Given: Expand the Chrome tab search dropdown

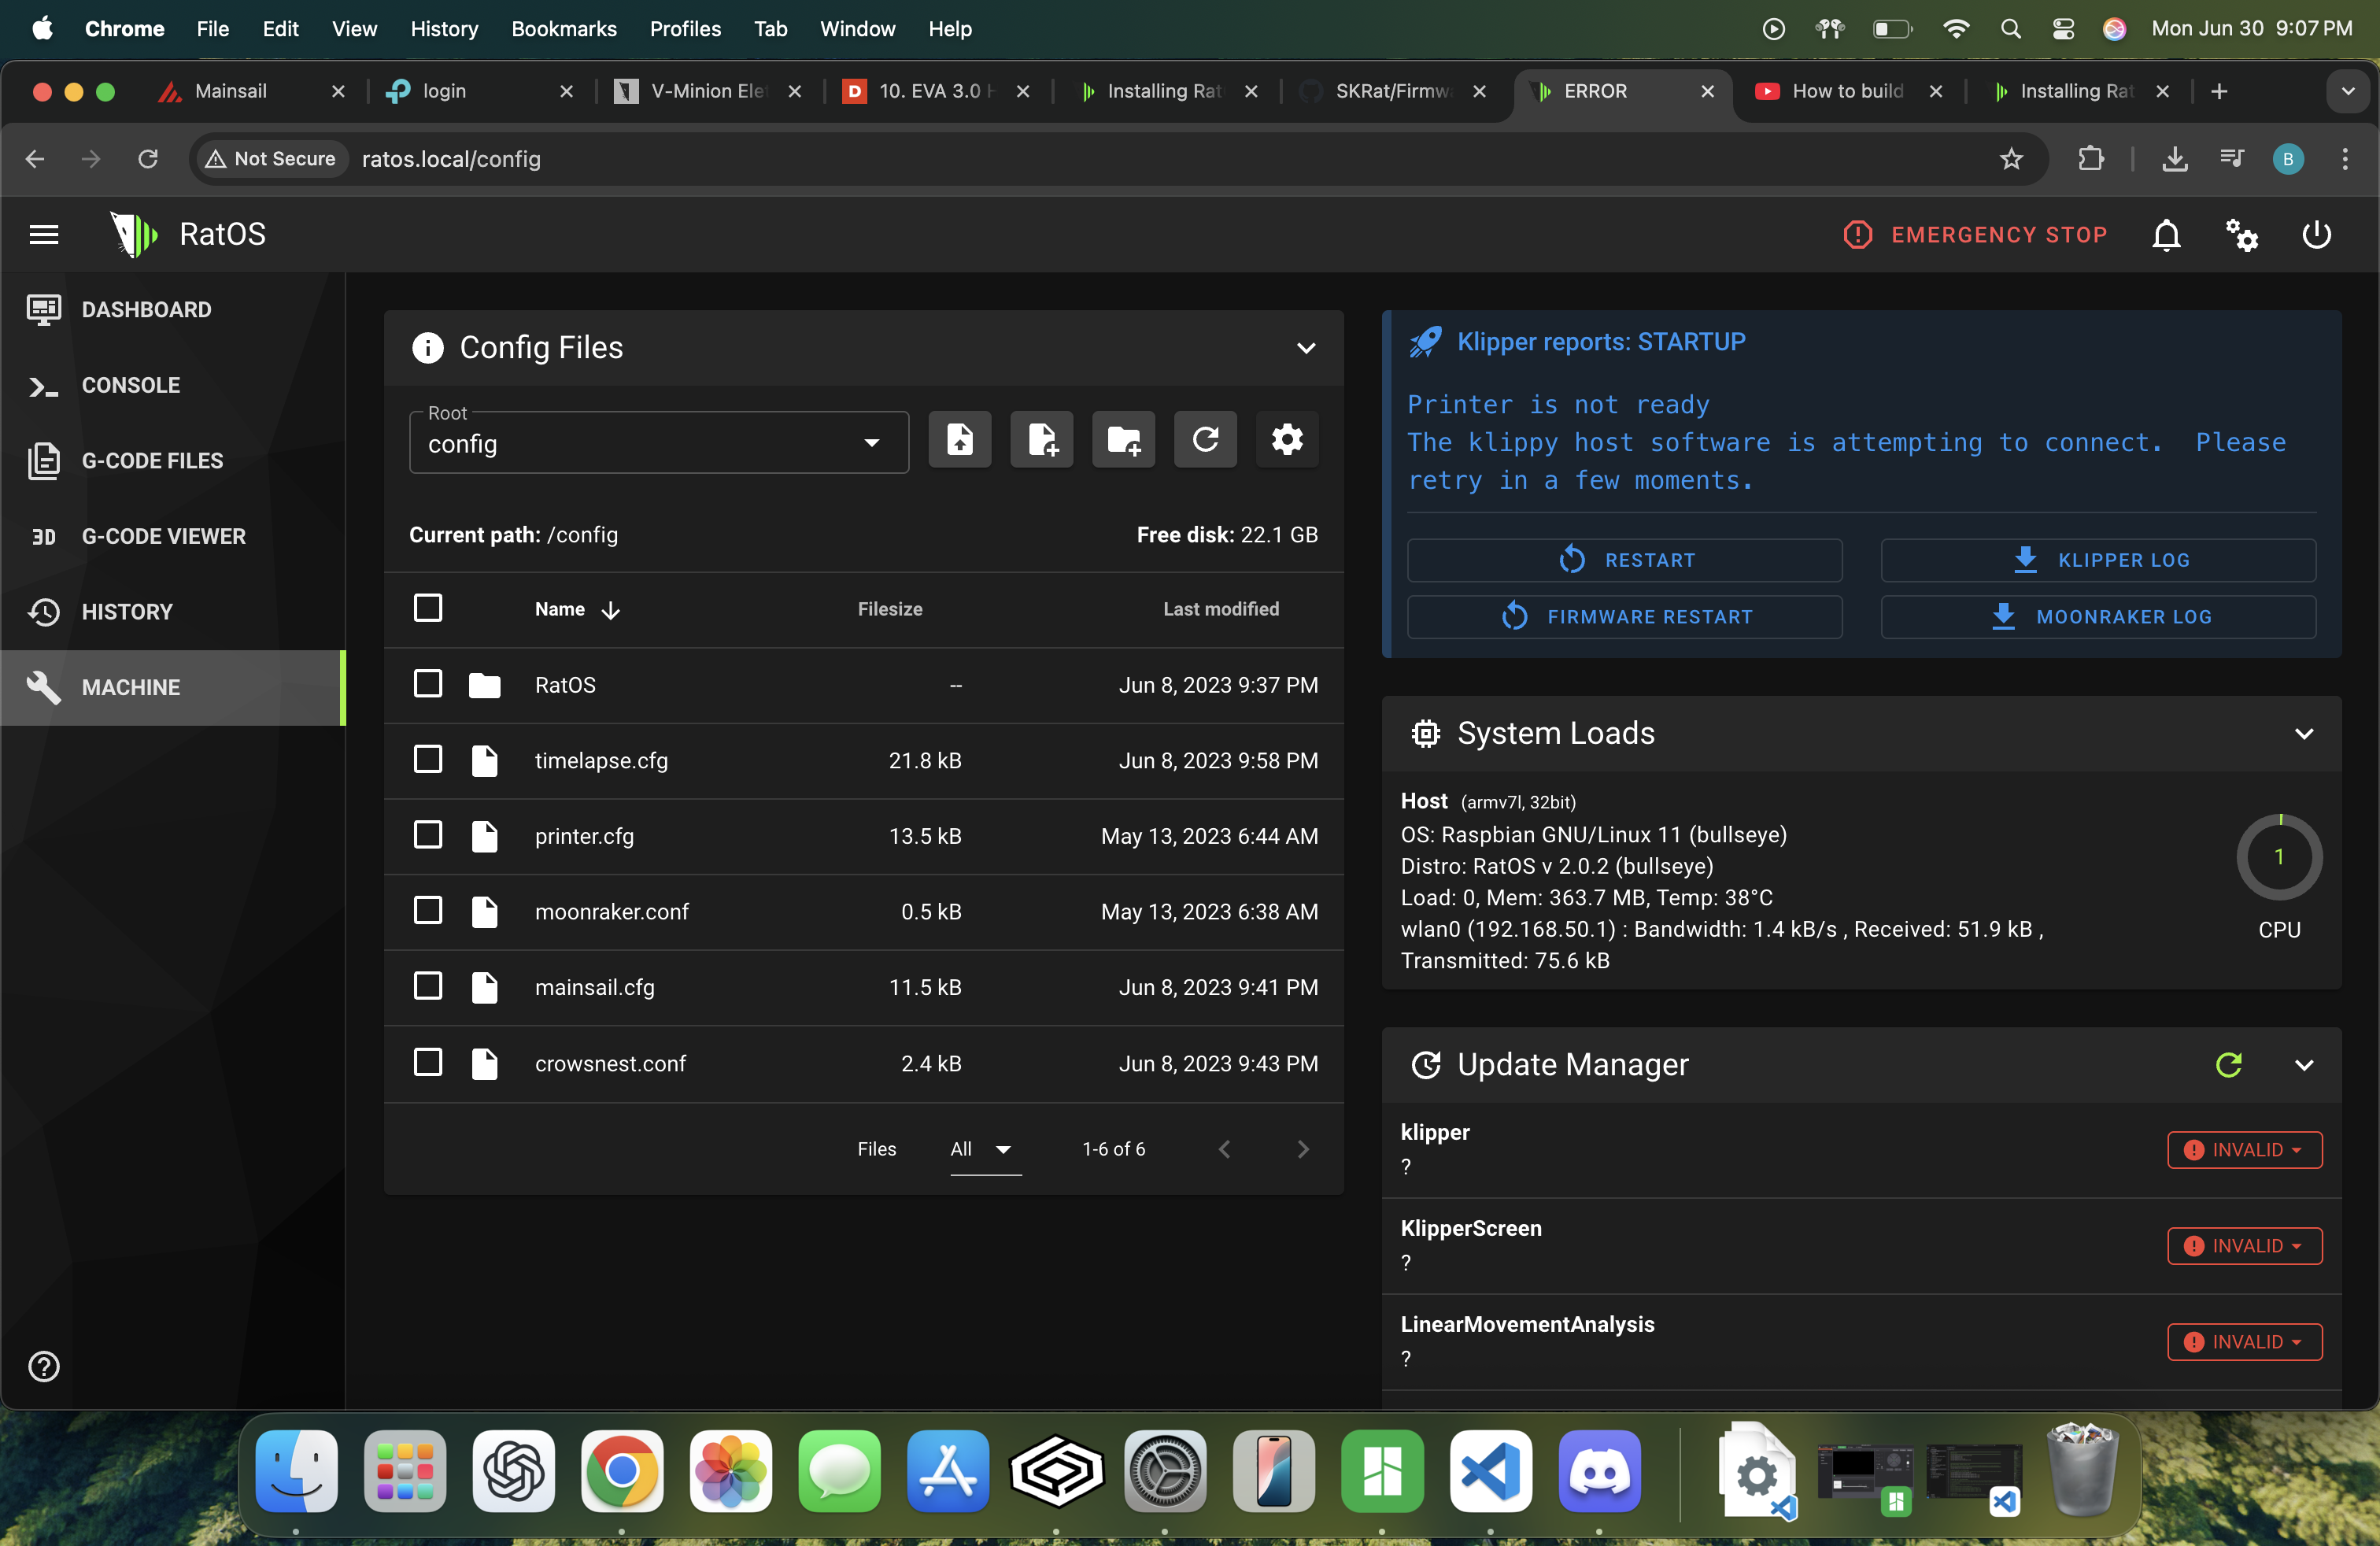Looking at the screenshot, I should (x=2347, y=91).
